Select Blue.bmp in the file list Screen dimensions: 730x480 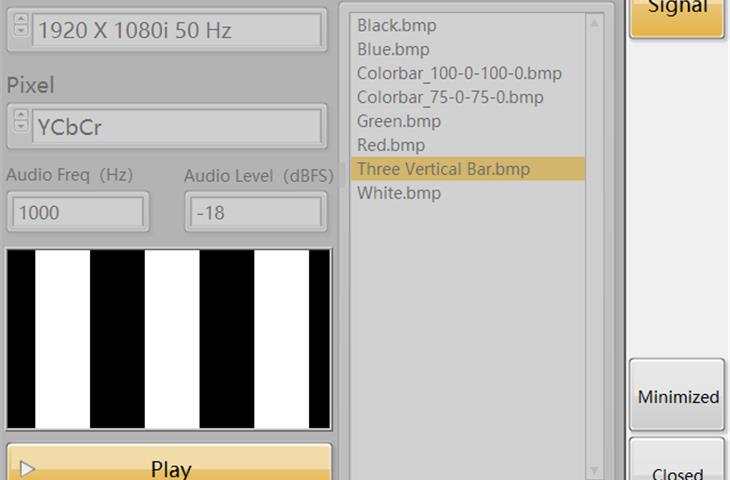[468, 49]
